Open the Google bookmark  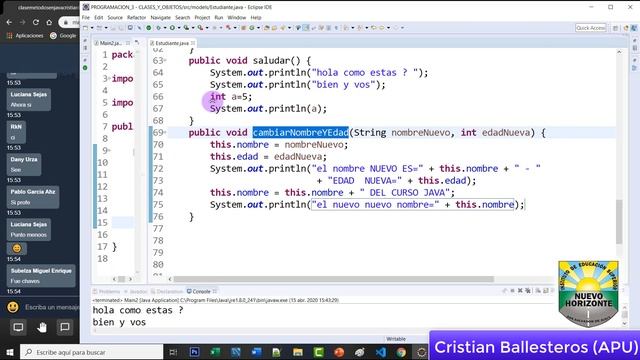coord(63,36)
